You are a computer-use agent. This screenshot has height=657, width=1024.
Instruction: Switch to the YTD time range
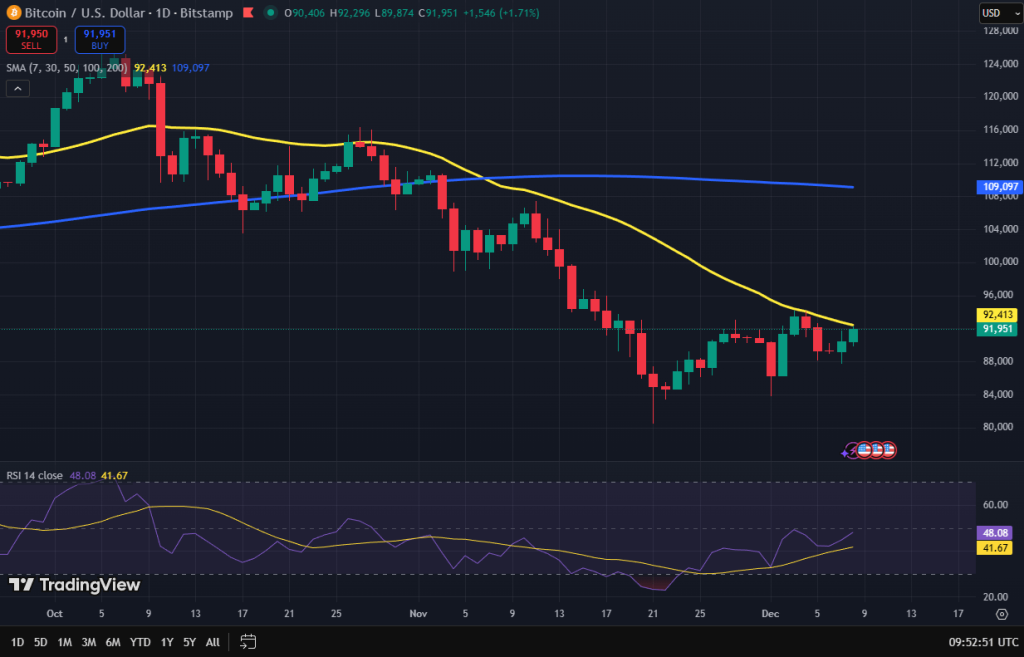click(x=140, y=642)
